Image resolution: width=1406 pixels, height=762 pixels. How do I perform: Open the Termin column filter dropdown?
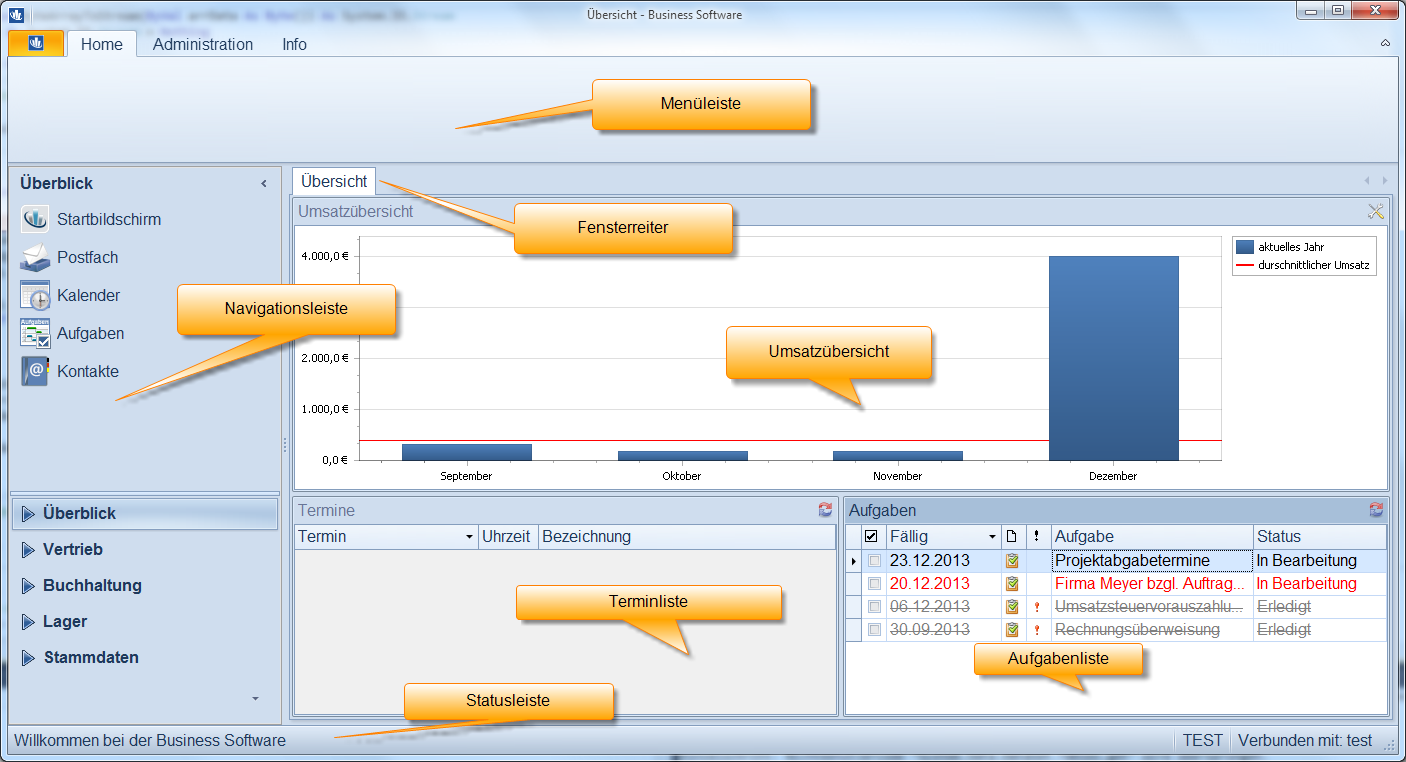(x=469, y=537)
